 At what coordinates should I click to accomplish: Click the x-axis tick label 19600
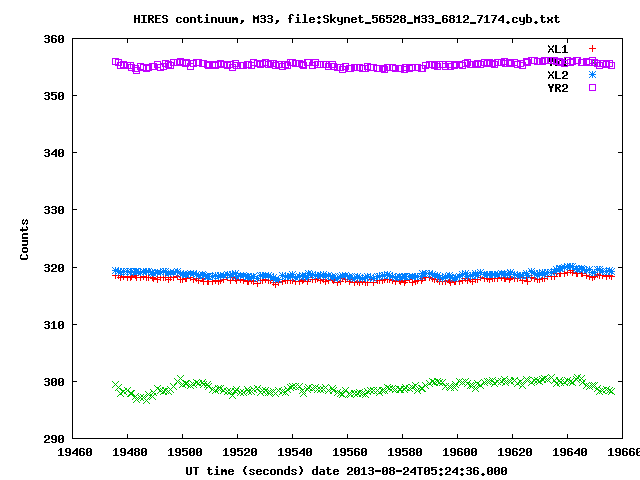(460, 452)
